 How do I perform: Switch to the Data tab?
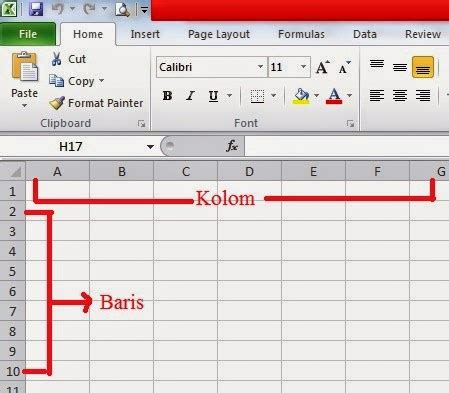tap(365, 34)
